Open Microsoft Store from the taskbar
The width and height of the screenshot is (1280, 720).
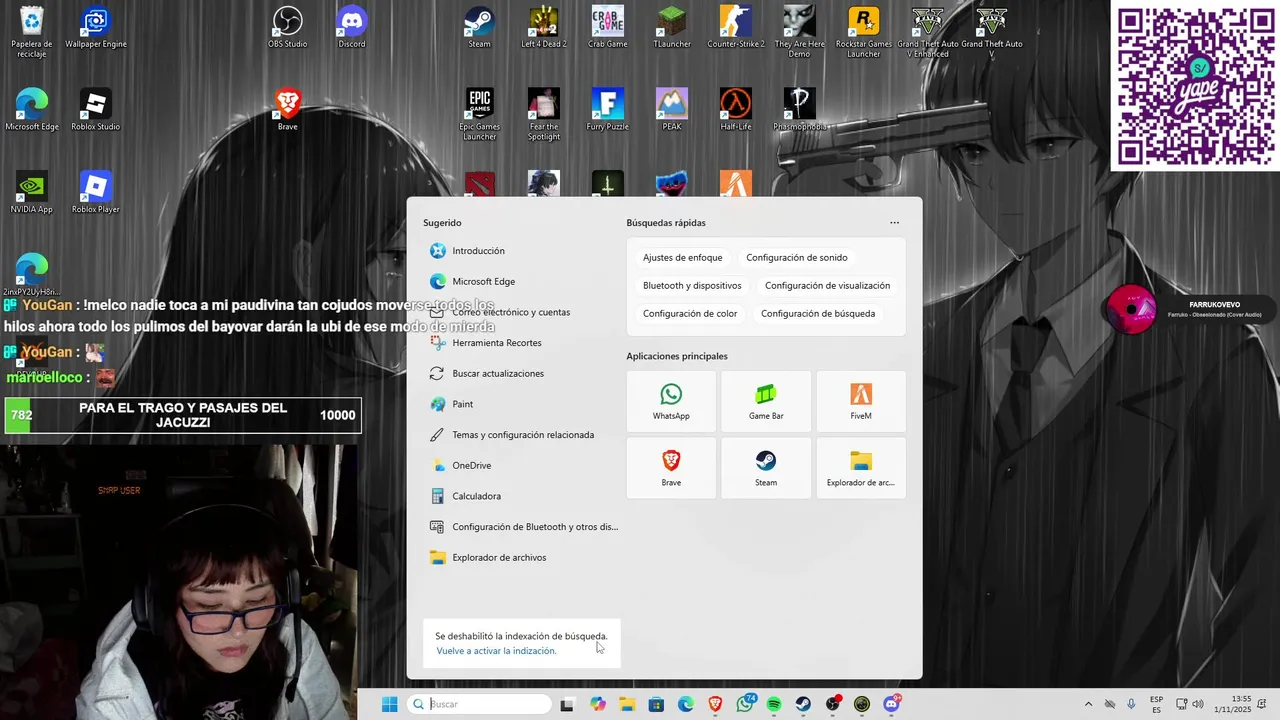point(656,704)
